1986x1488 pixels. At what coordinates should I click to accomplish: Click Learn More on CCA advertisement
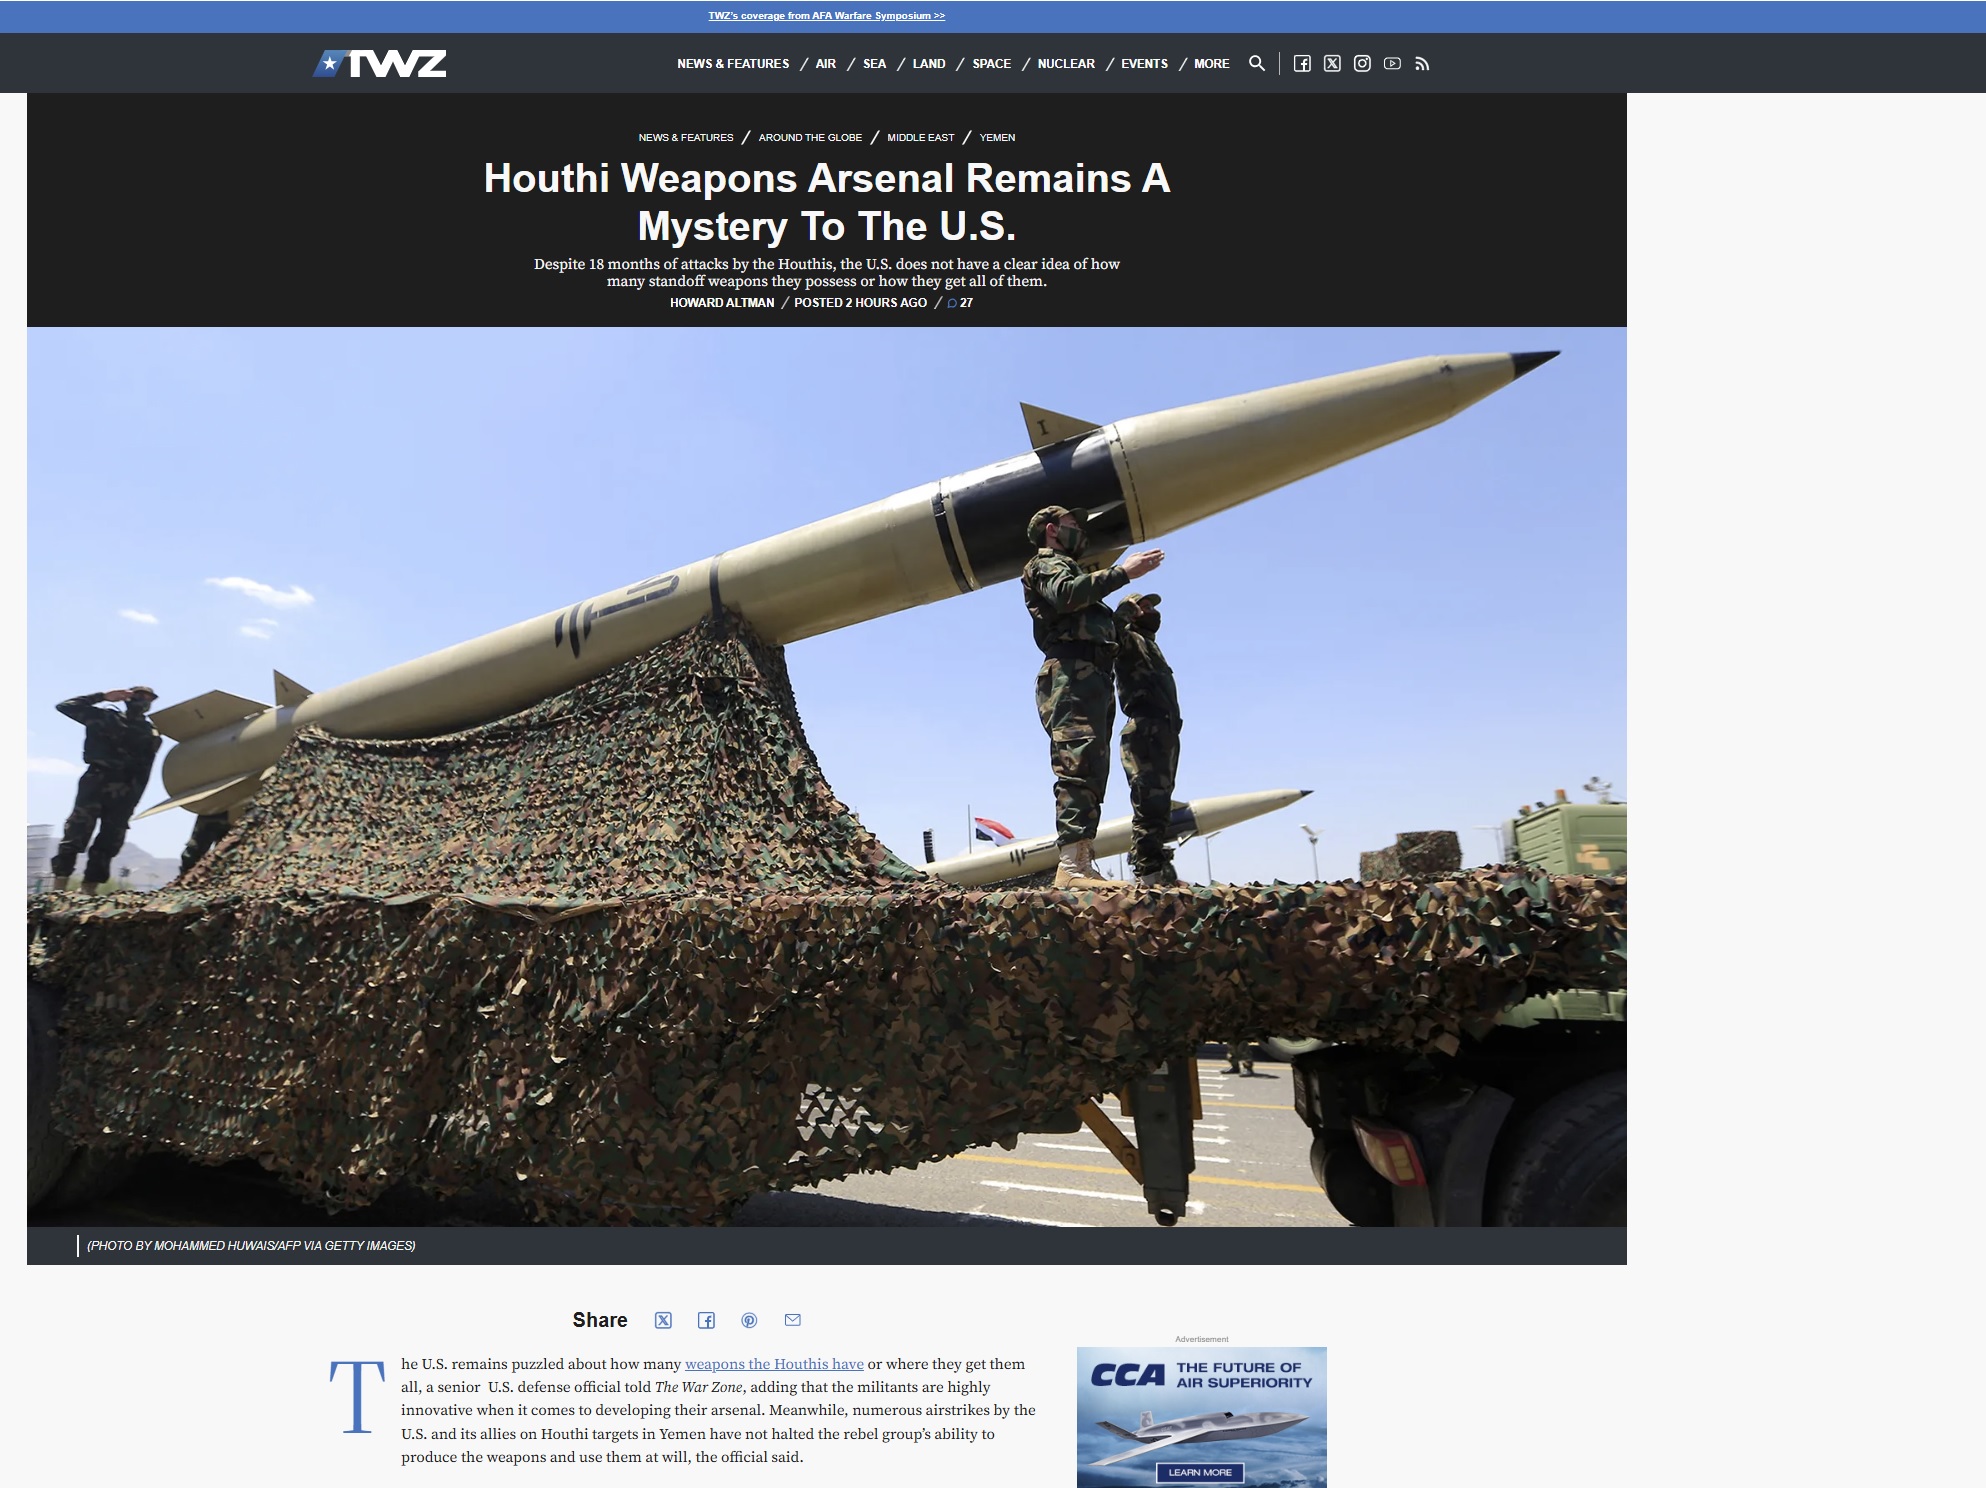[x=1200, y=1472]
